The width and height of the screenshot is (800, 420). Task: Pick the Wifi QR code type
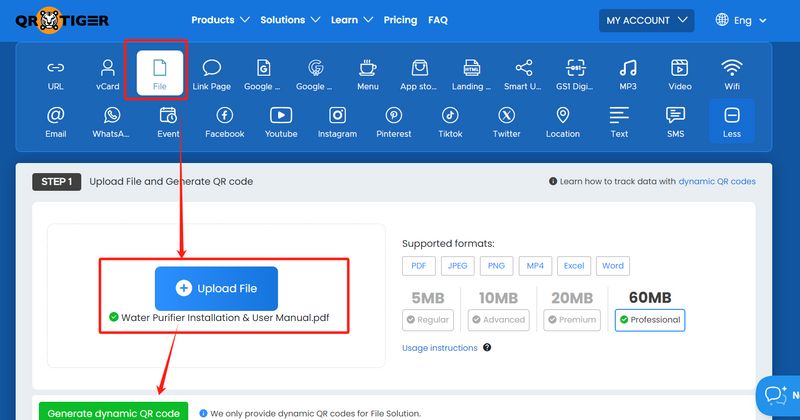tap(732, 75)
